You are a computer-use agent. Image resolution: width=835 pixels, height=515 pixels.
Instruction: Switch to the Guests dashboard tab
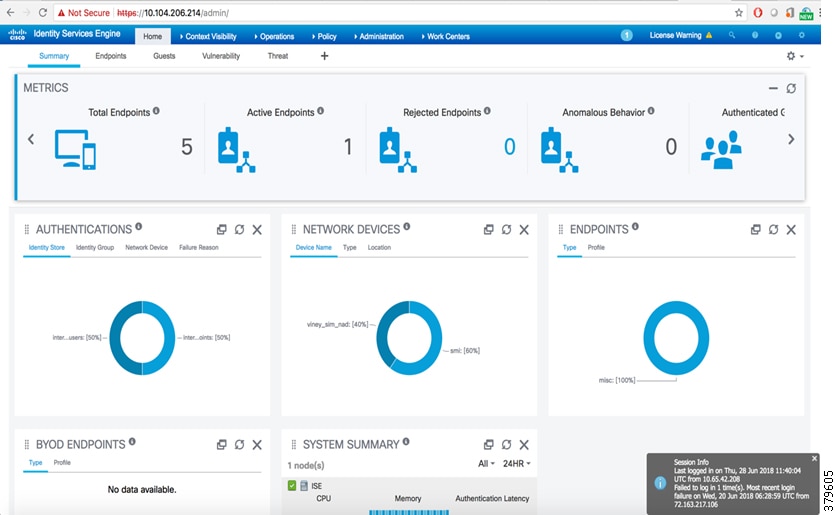164,56
